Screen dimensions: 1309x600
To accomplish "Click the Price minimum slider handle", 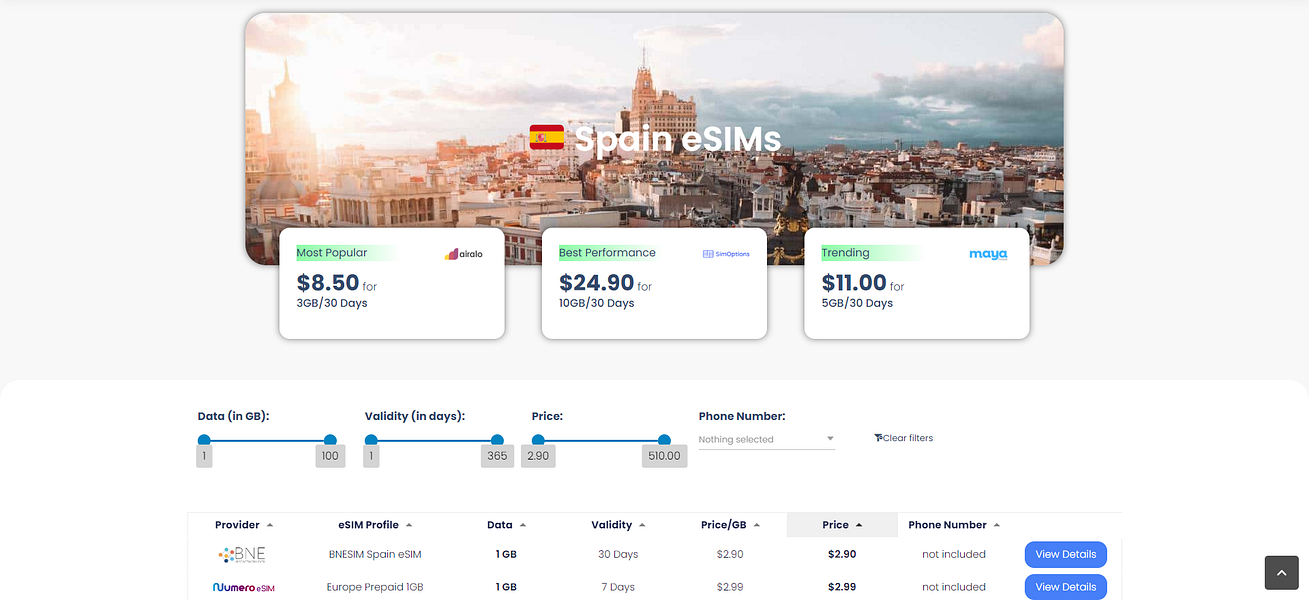I will [538, 440].
